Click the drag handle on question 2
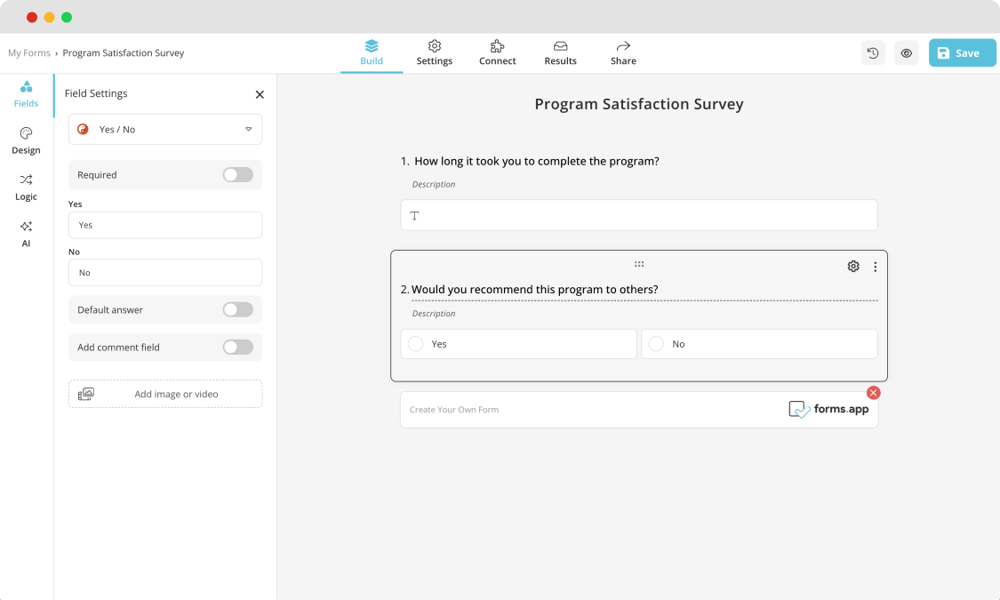The image size is (1000, 600). tap(638, 264)
